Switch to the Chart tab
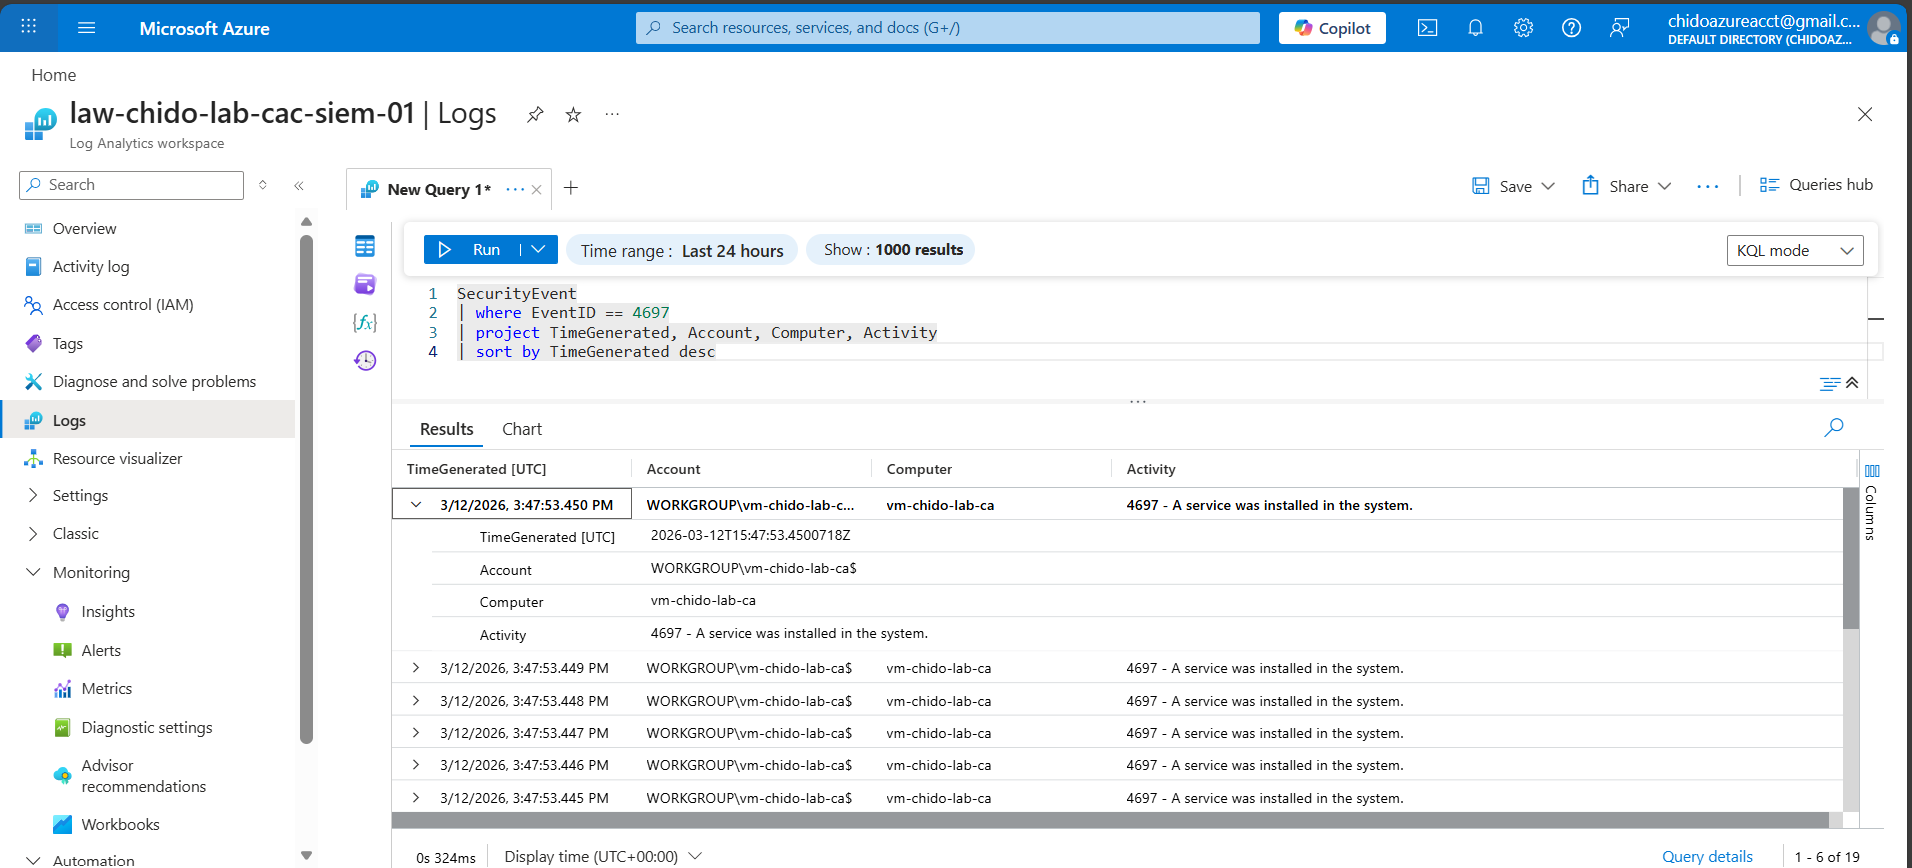The height and width of the screenshot is (868, 1912). 521,429
